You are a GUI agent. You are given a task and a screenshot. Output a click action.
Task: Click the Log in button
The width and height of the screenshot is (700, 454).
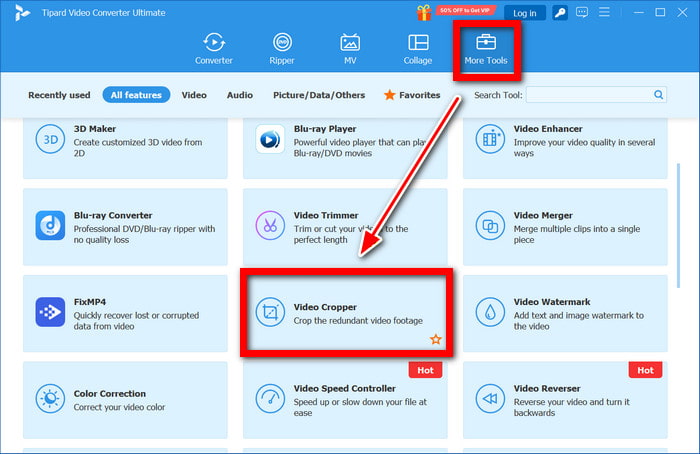pos(525,13)
